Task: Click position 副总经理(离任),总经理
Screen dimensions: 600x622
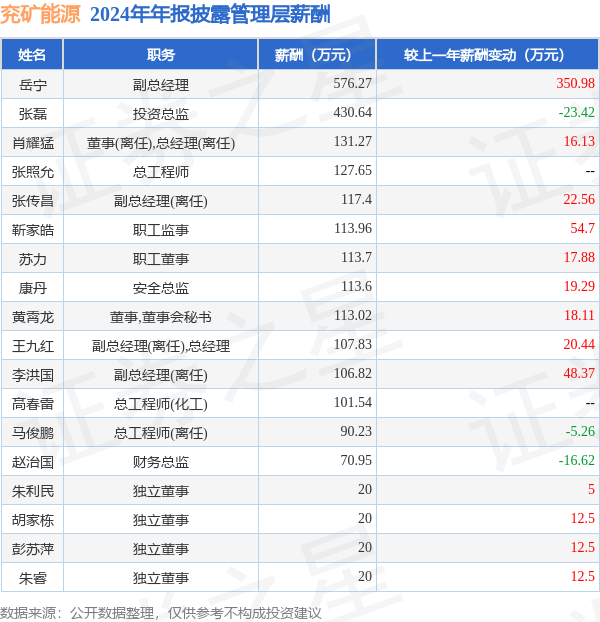Action: point(161,346)
